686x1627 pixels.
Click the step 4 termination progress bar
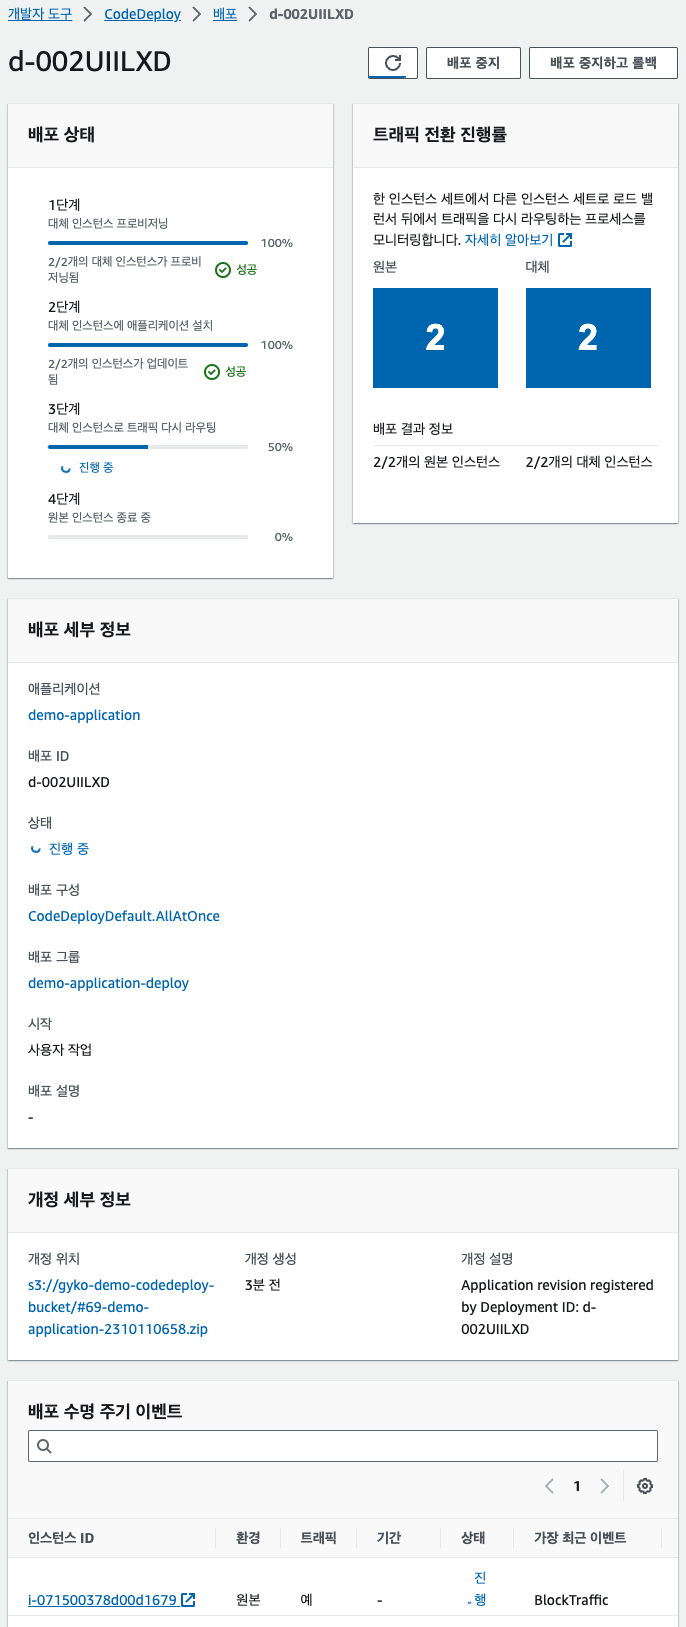point(148,537)
